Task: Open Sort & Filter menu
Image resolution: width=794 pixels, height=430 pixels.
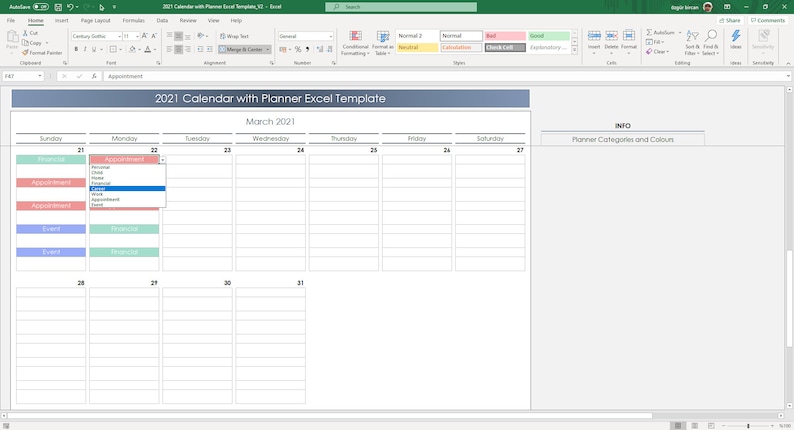Action: (692, 43)
